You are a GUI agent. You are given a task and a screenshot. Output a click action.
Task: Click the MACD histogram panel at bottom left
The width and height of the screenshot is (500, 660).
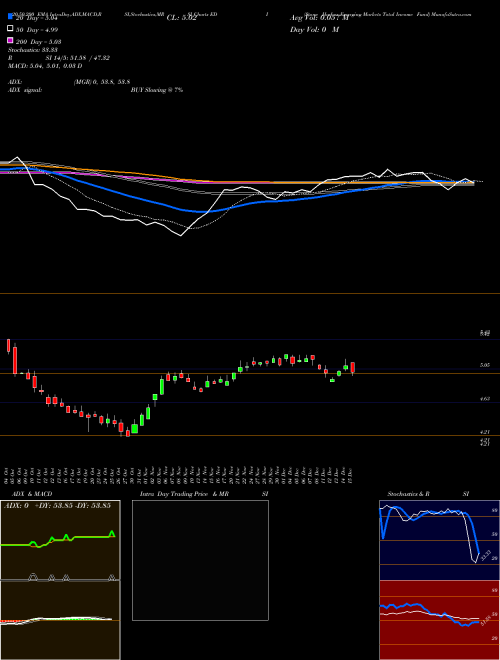60,620
